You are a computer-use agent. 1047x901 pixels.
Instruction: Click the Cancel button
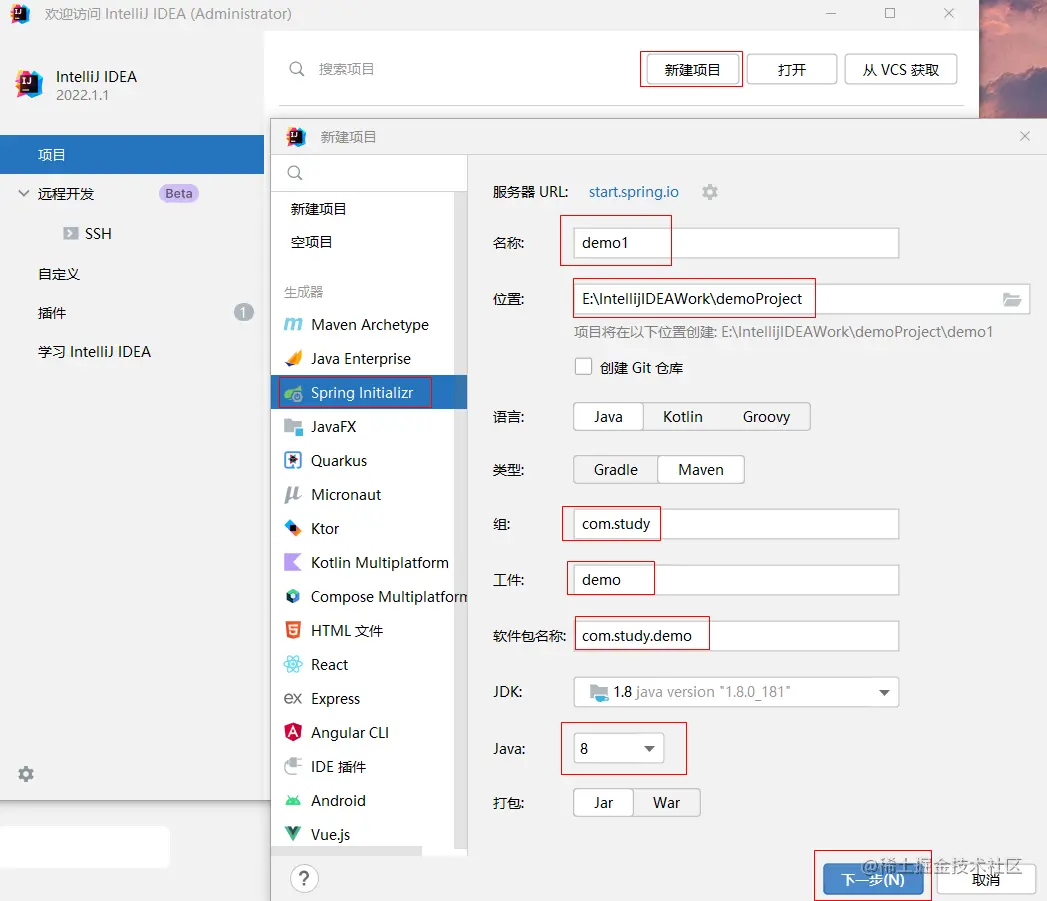pos(986,879)
